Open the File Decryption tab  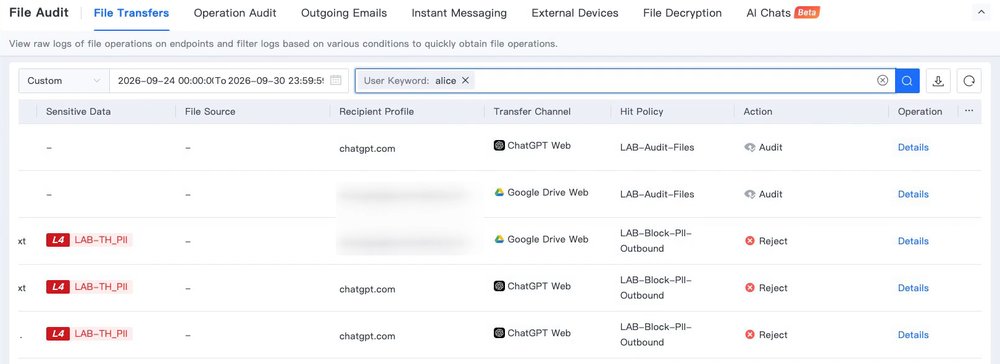(682, 13)
